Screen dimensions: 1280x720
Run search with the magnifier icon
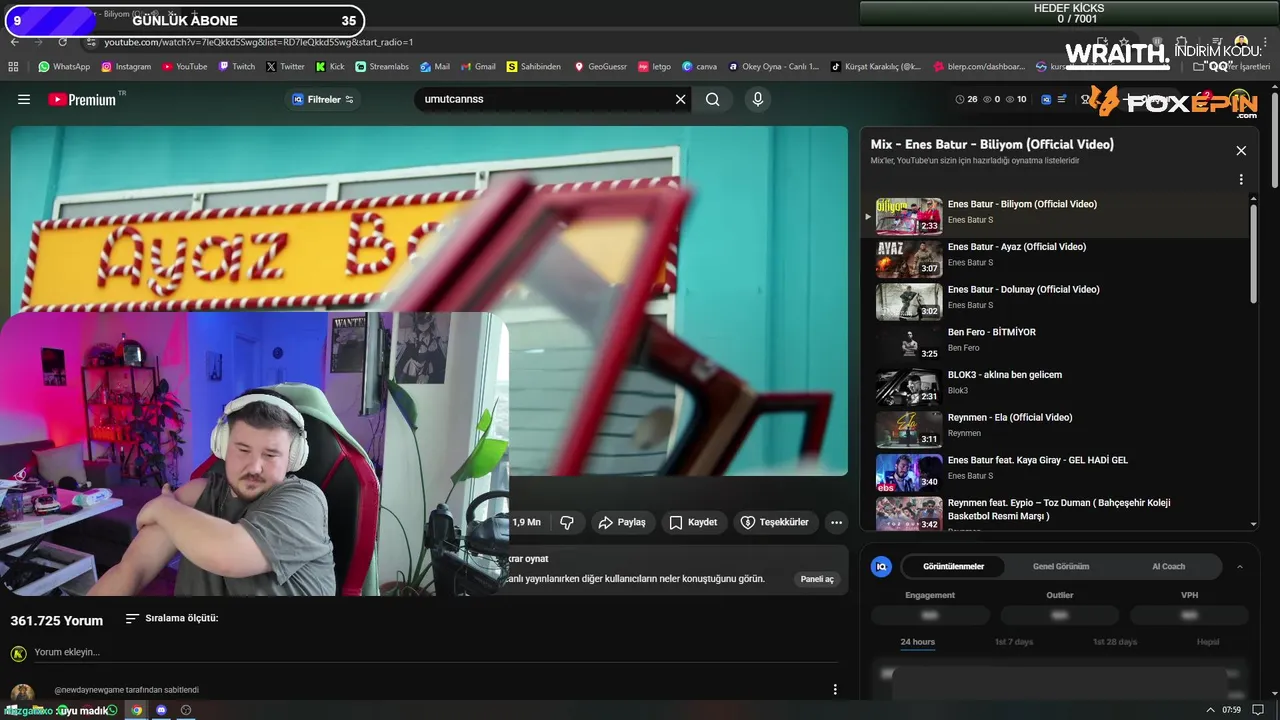(x=712, y=100)
